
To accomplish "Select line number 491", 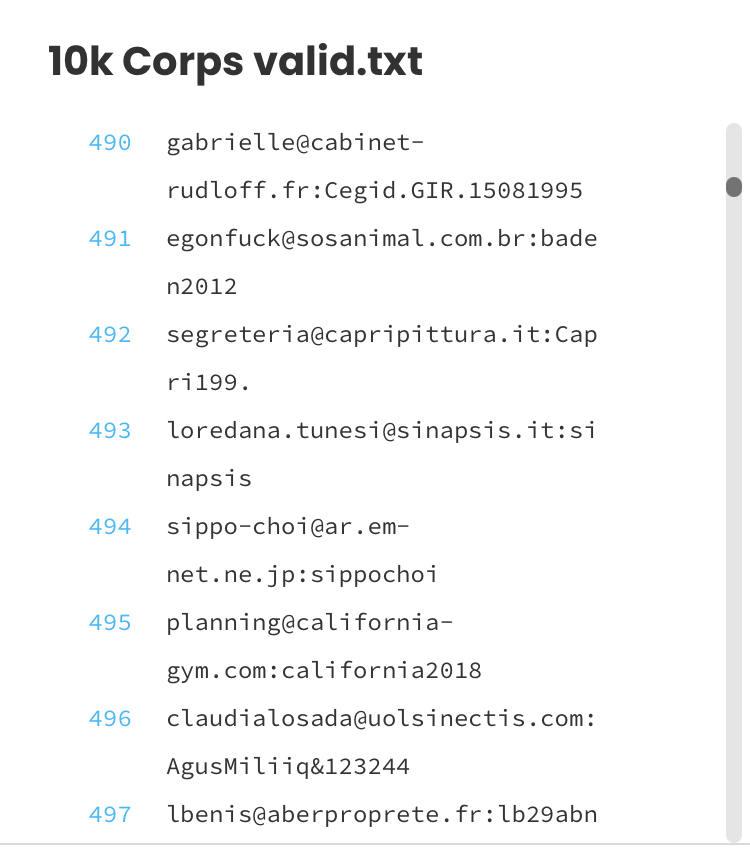I will [x=110, y=239].
